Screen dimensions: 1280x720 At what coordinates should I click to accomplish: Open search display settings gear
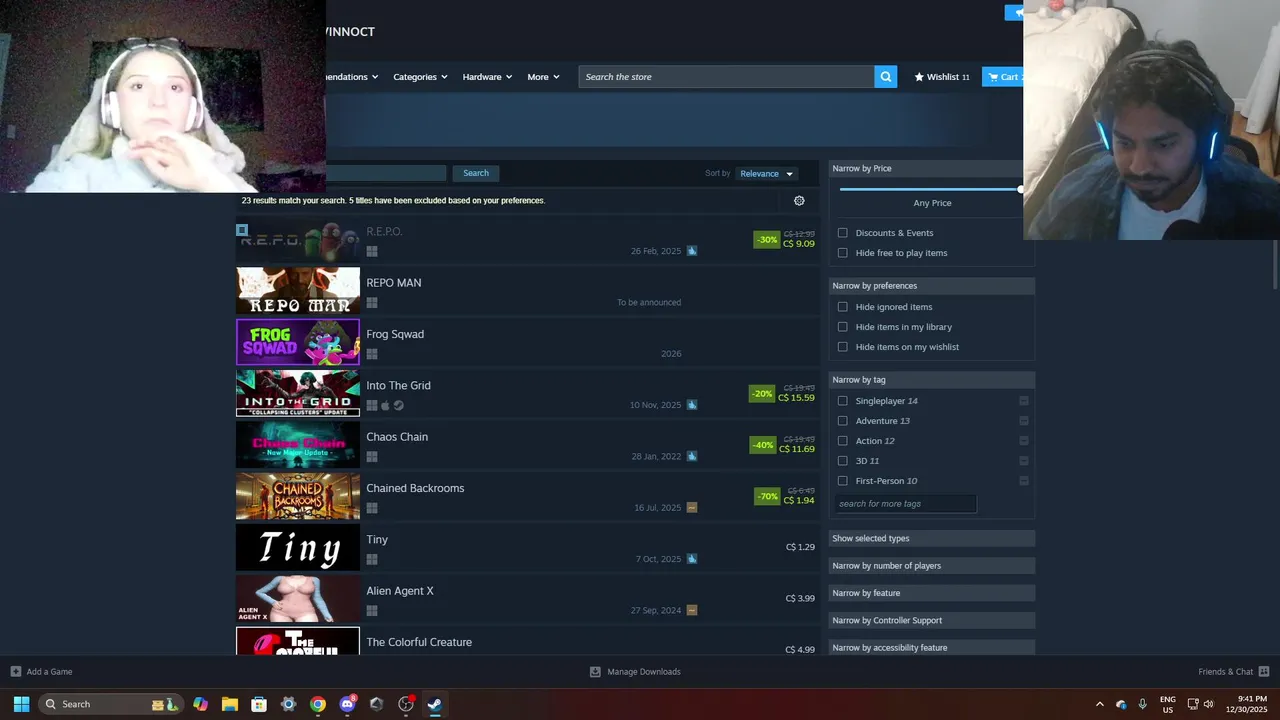tap(799, 201)
